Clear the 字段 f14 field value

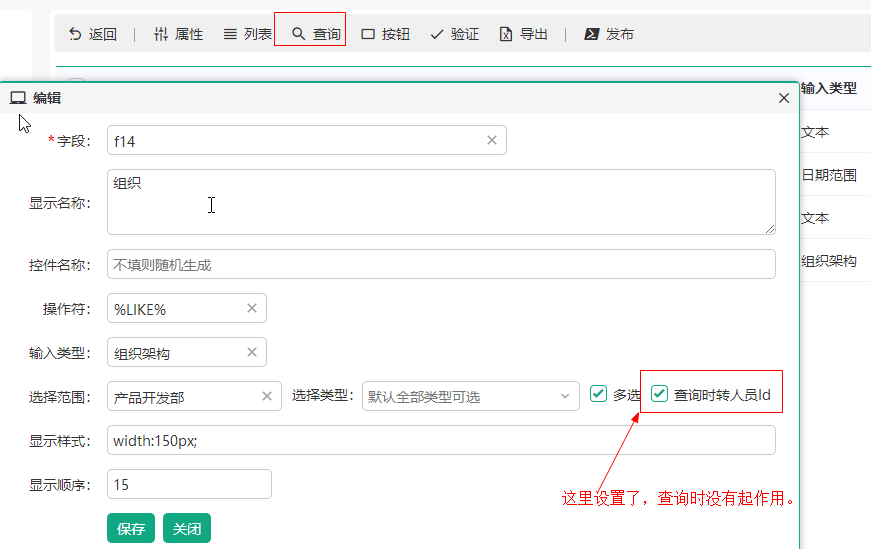(492, 141)
